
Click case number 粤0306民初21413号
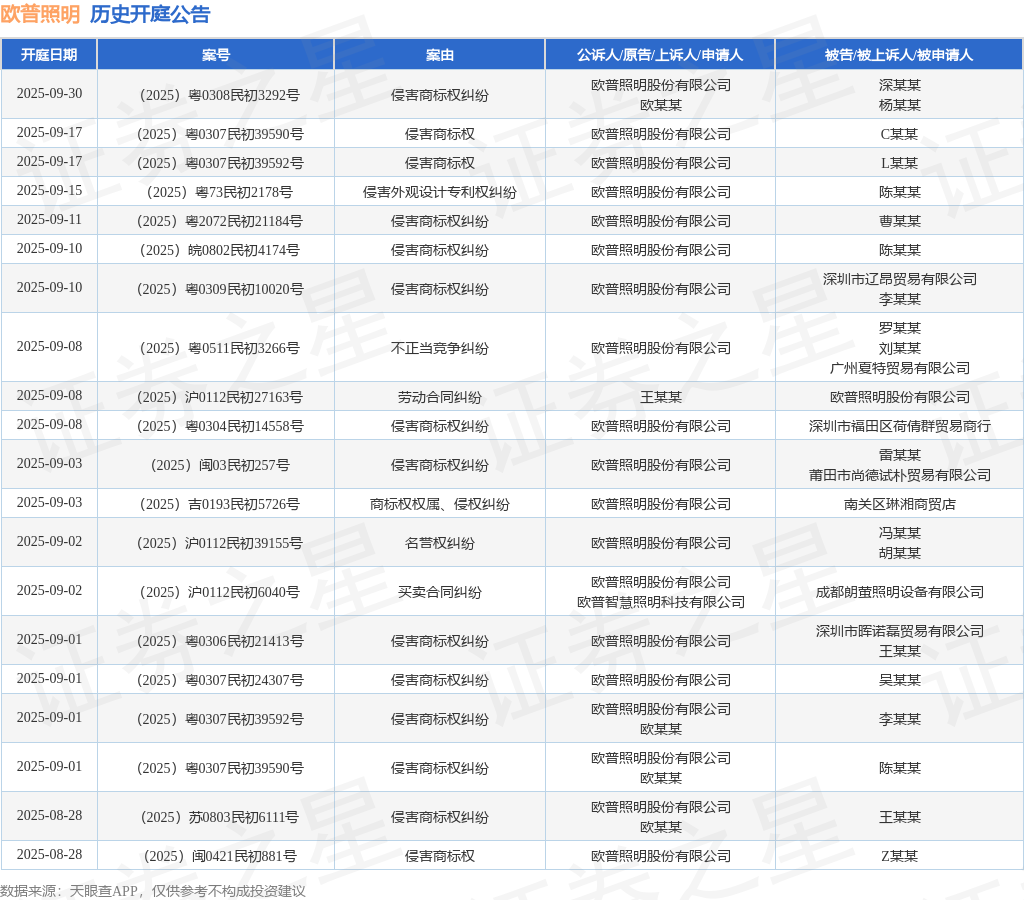pos(220,641)
